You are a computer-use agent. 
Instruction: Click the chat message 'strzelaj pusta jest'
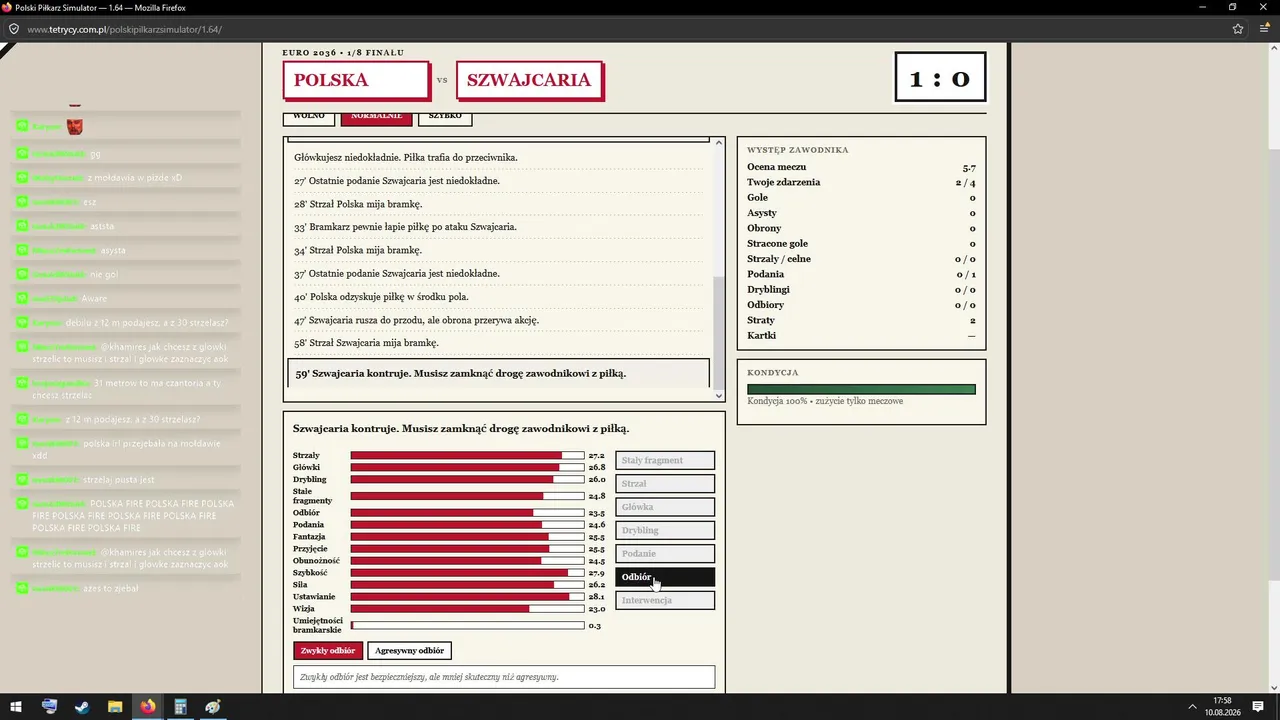click(x=118, y=480)
